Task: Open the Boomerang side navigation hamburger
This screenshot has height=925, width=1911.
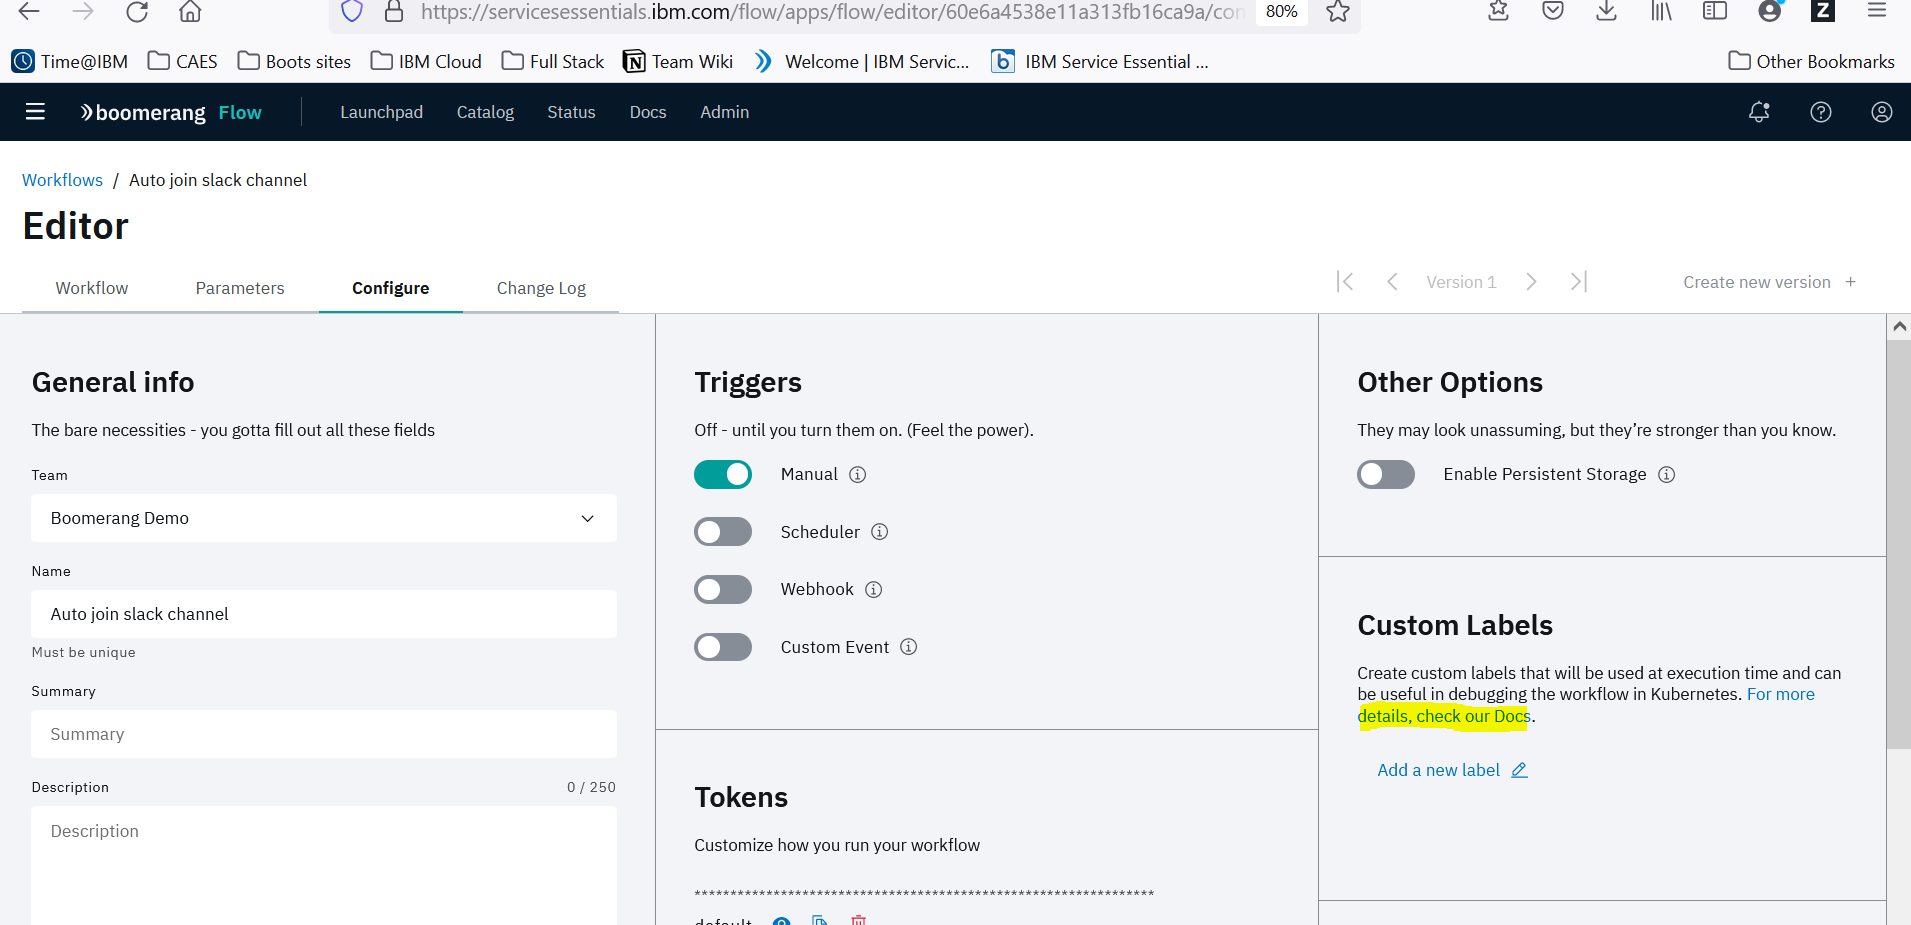Action: (35, 112)
